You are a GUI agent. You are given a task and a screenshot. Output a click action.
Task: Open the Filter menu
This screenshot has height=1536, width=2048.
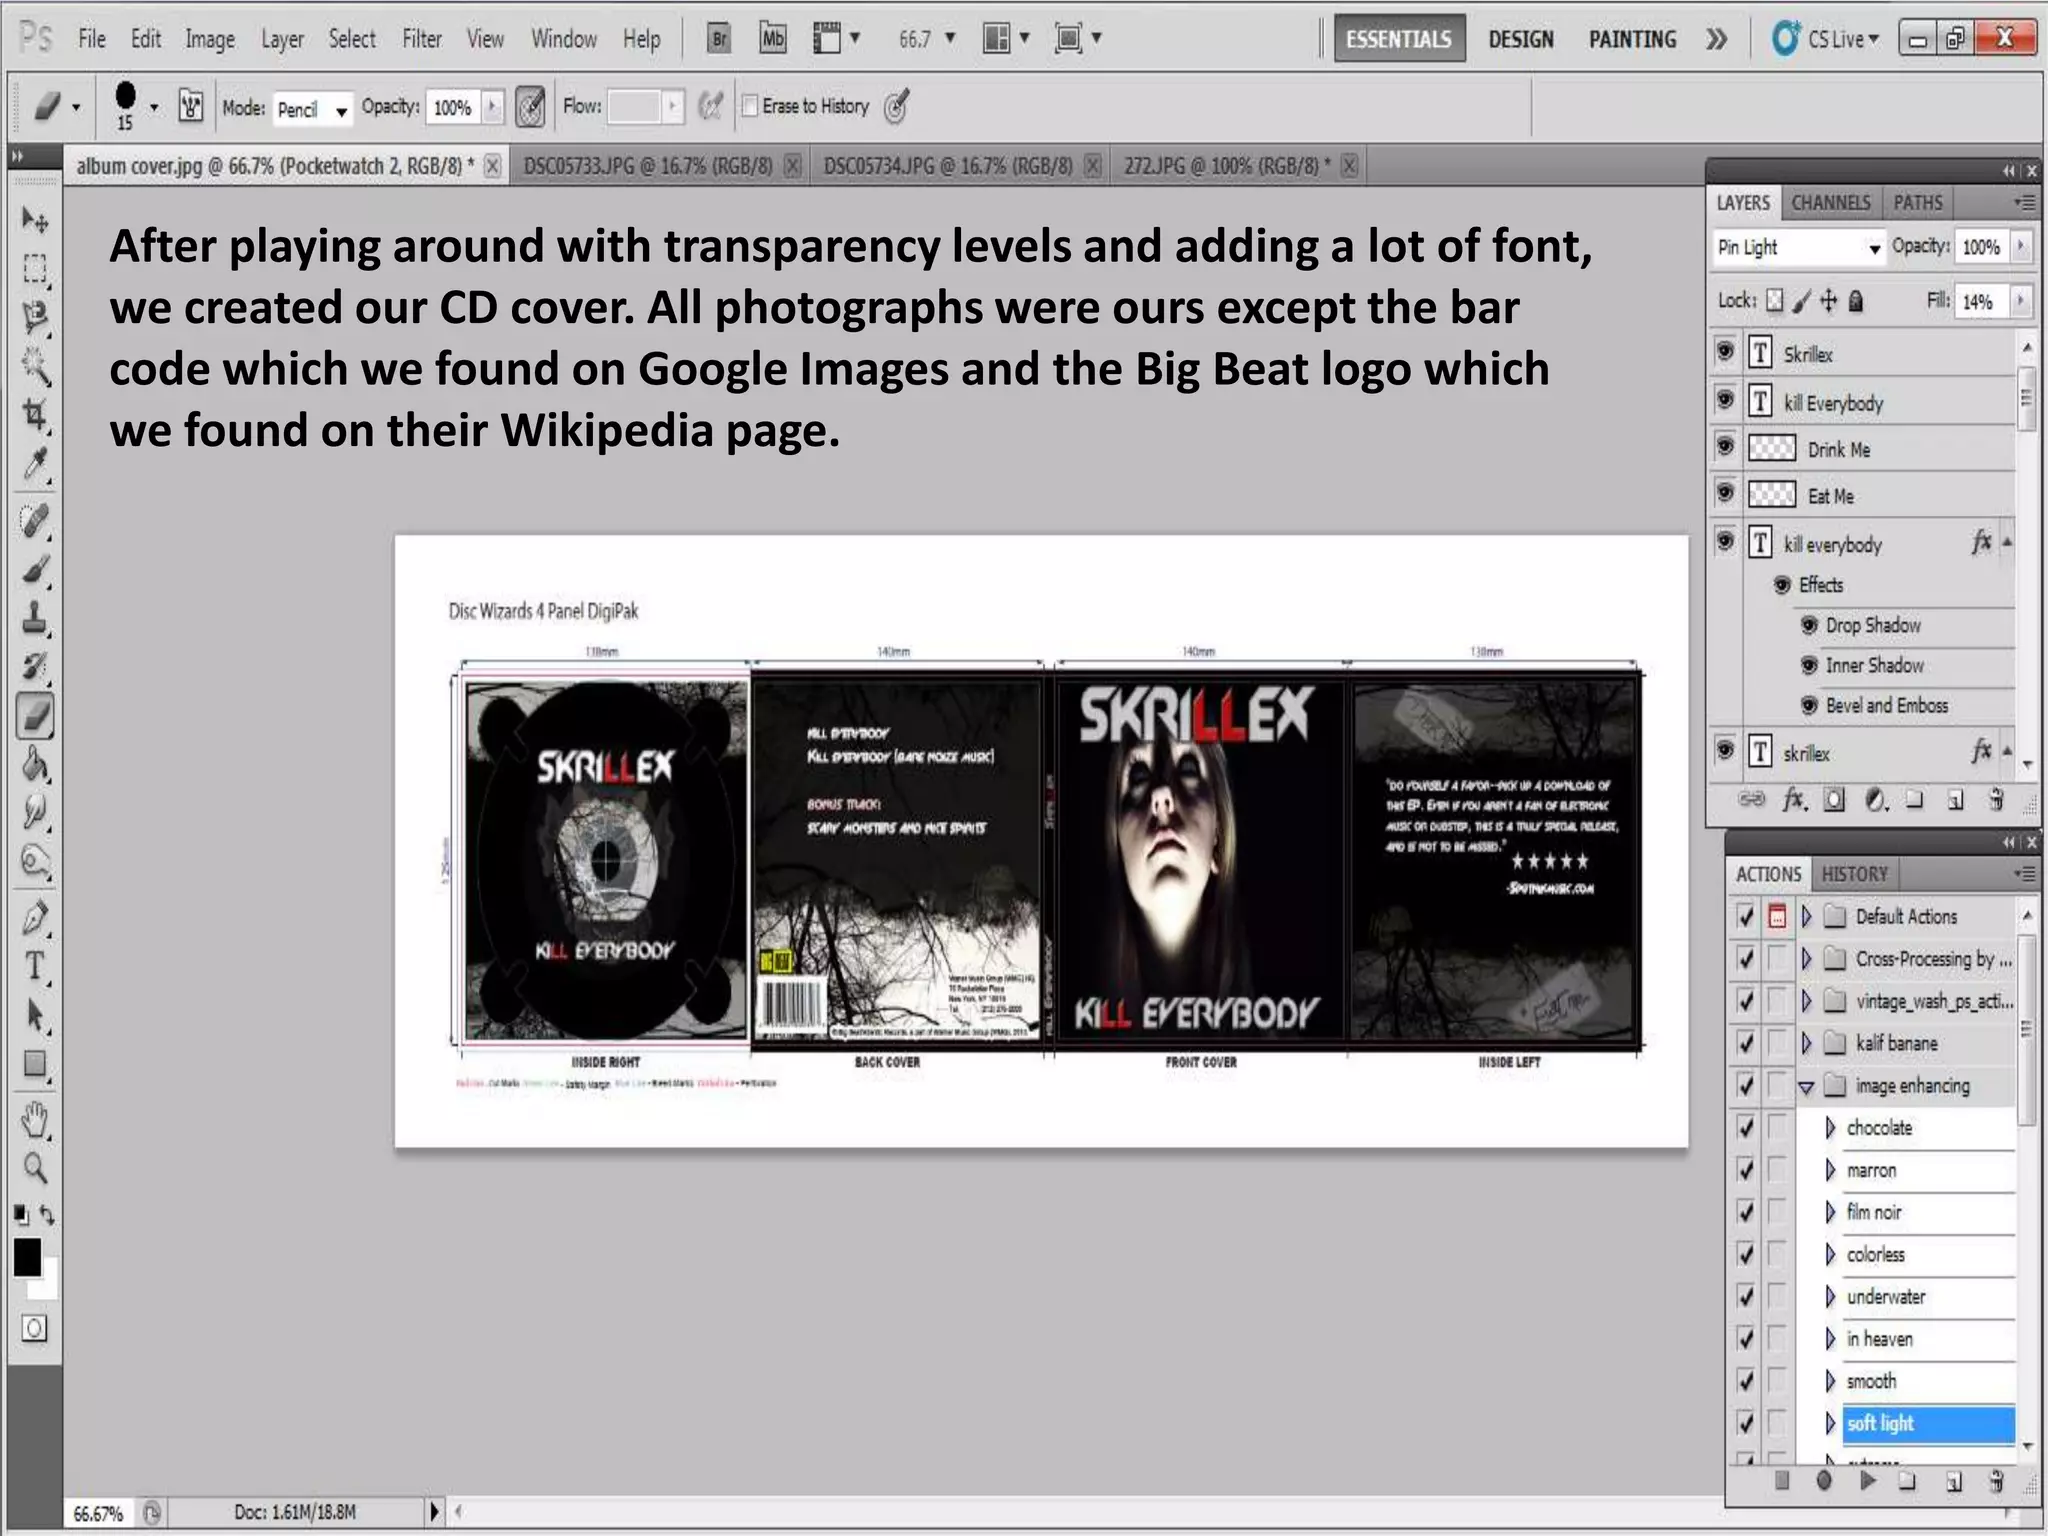point(421,39)
